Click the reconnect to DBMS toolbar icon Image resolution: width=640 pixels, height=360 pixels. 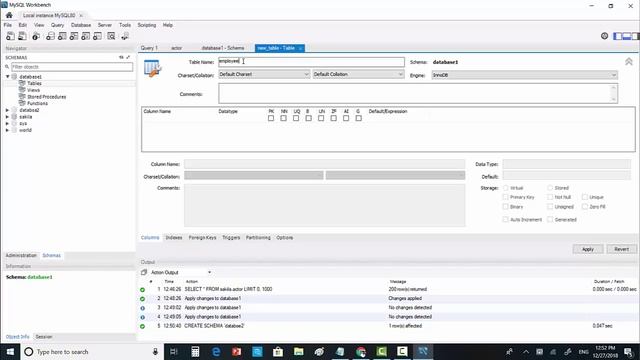point(125,36)
